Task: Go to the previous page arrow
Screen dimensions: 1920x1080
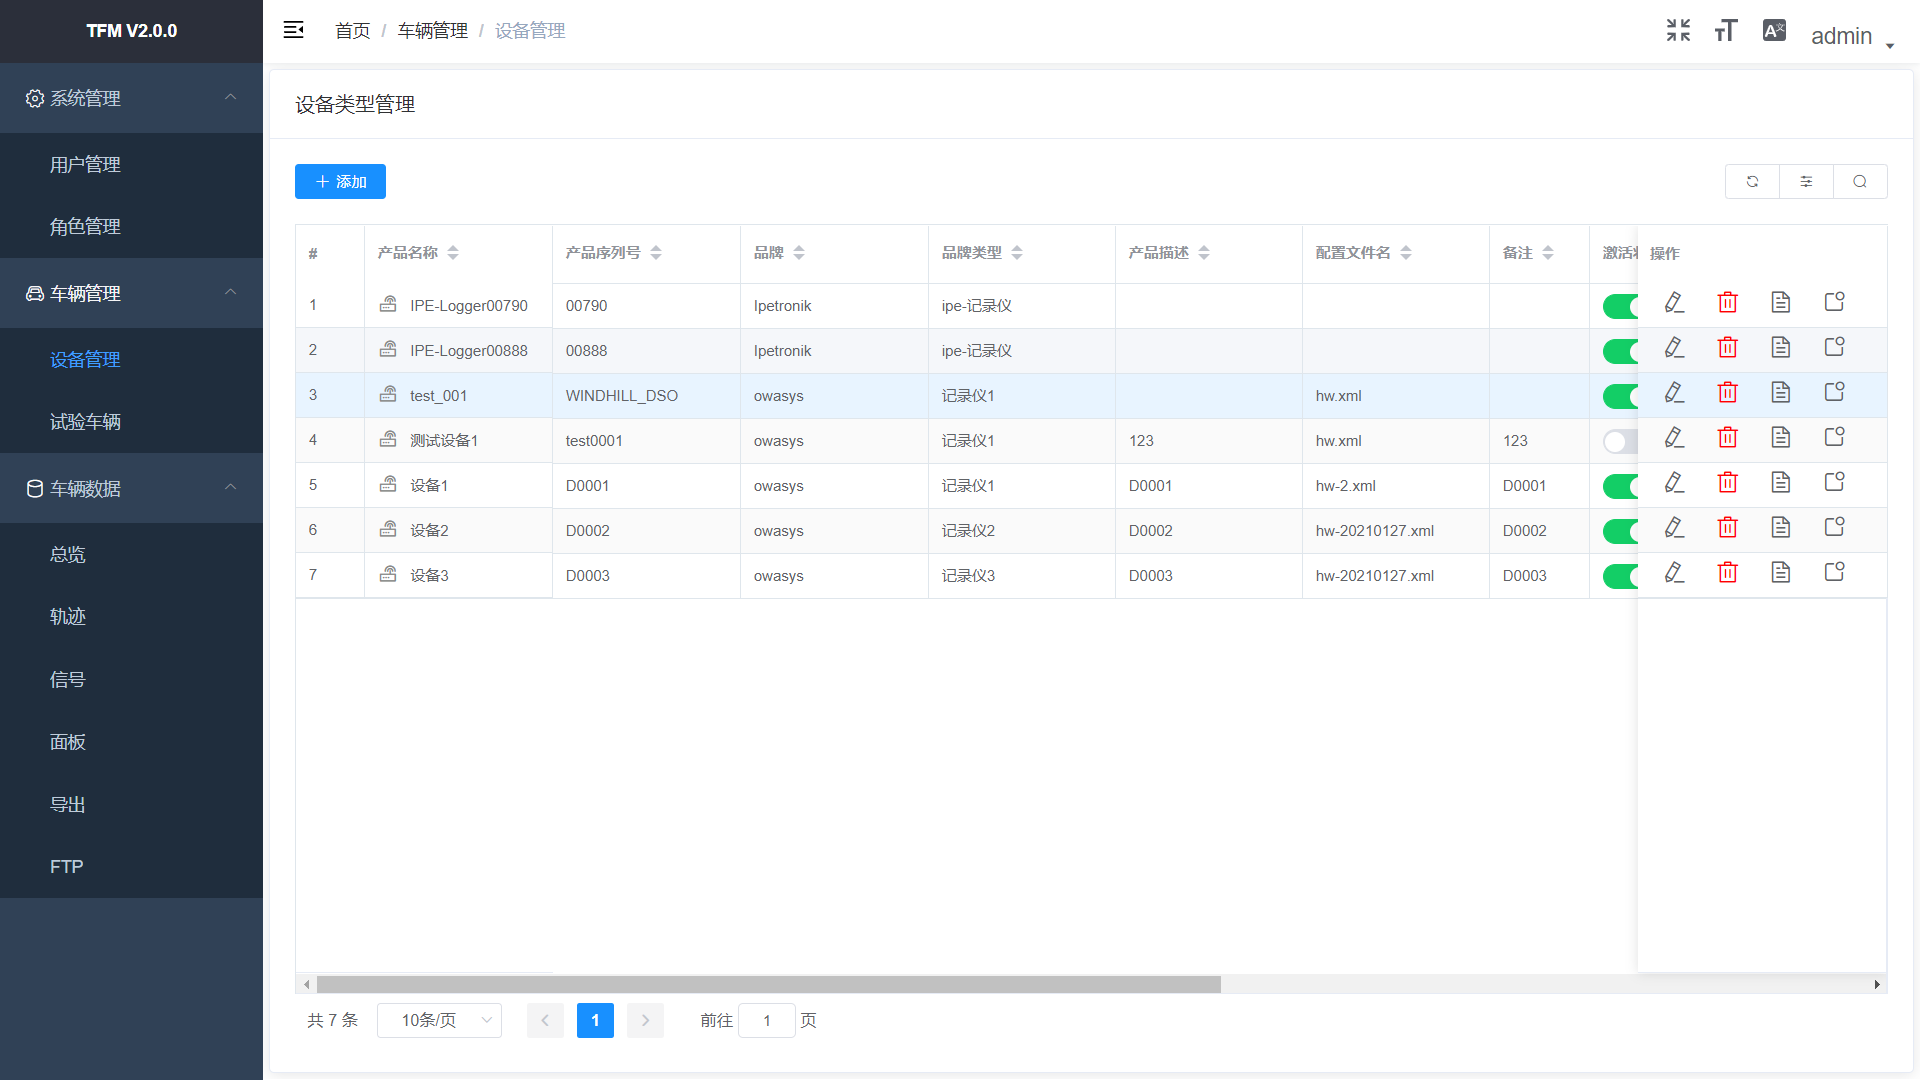Action: (545, 1020)
